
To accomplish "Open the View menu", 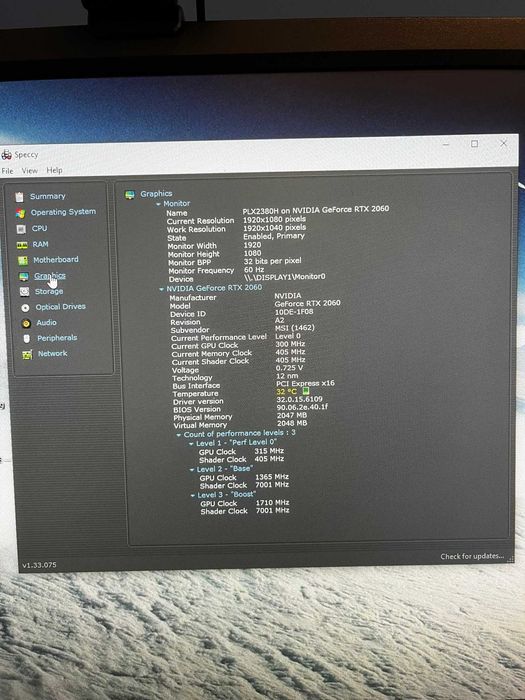I will tap(30, 171).
